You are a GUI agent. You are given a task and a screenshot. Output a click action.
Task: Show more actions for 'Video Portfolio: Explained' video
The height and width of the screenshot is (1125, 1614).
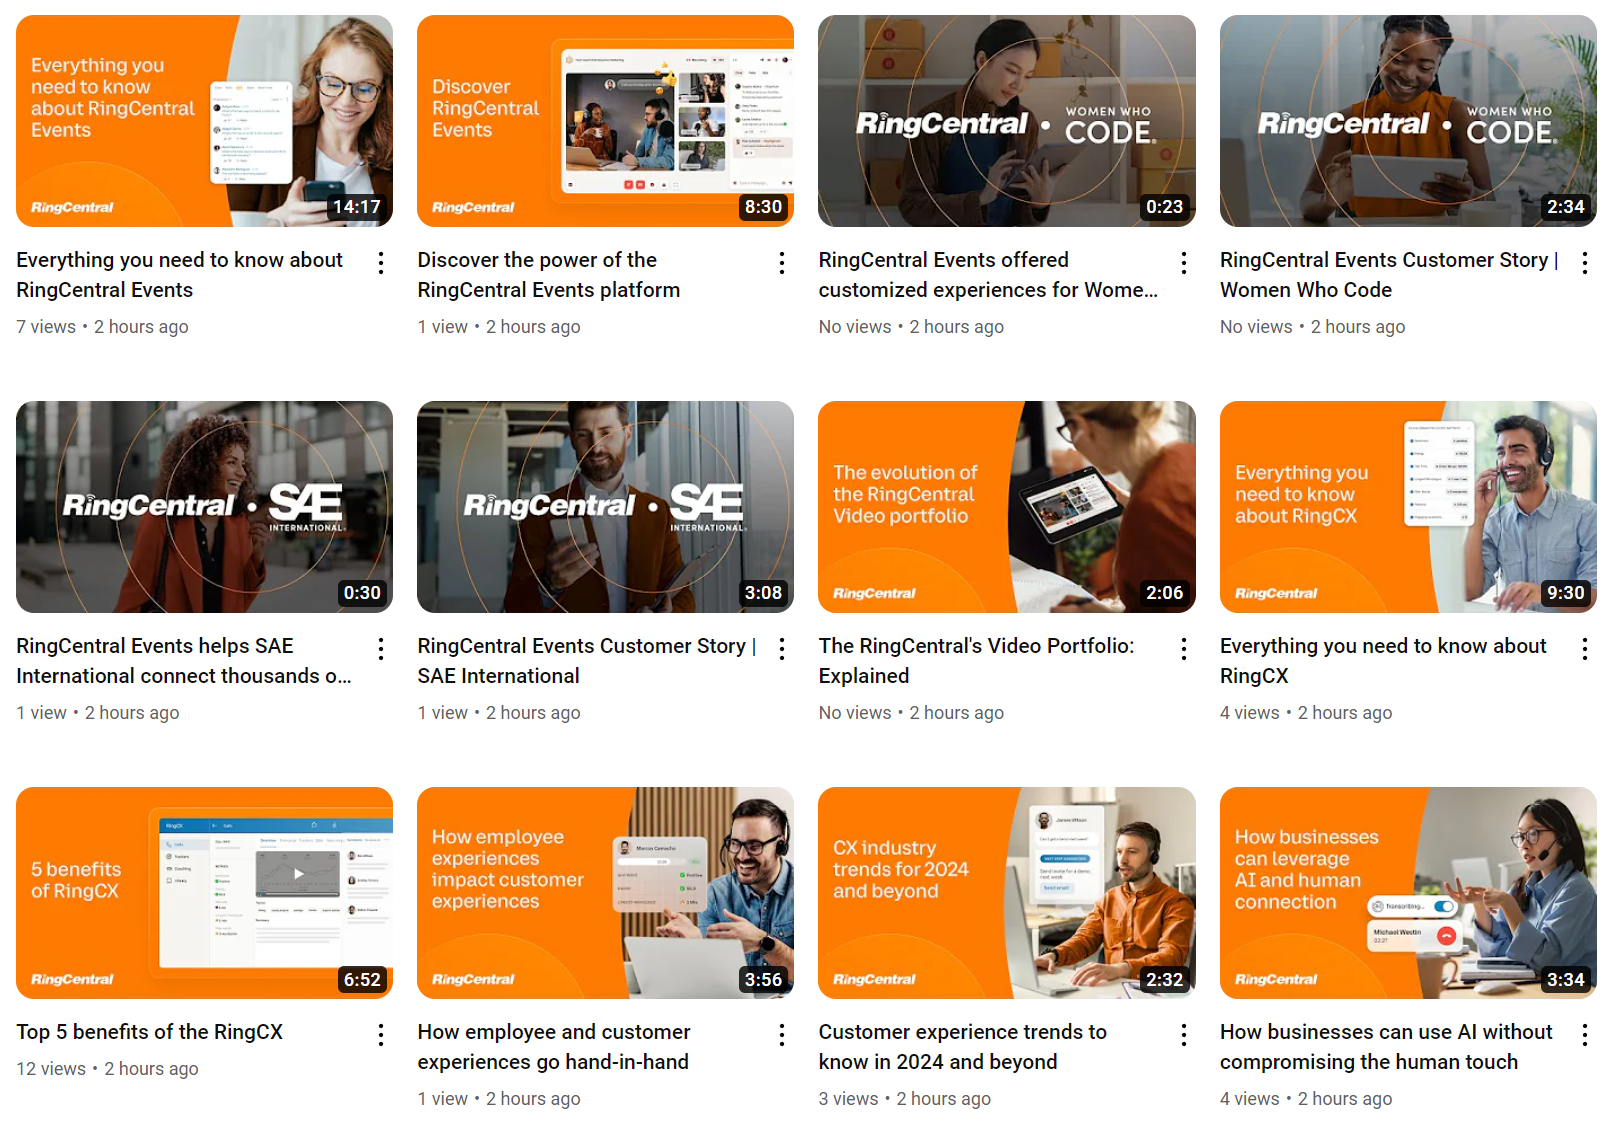(x=1184, y=649)
